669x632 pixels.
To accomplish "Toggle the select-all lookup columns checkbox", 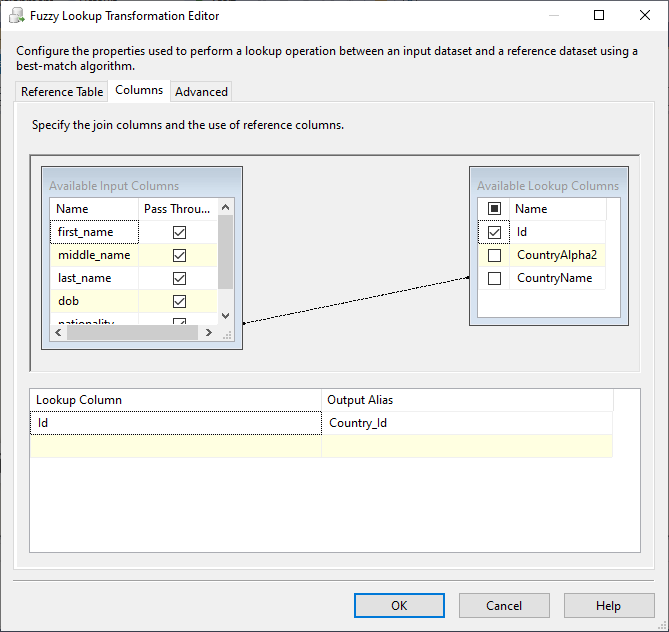I will coord(494,209).
